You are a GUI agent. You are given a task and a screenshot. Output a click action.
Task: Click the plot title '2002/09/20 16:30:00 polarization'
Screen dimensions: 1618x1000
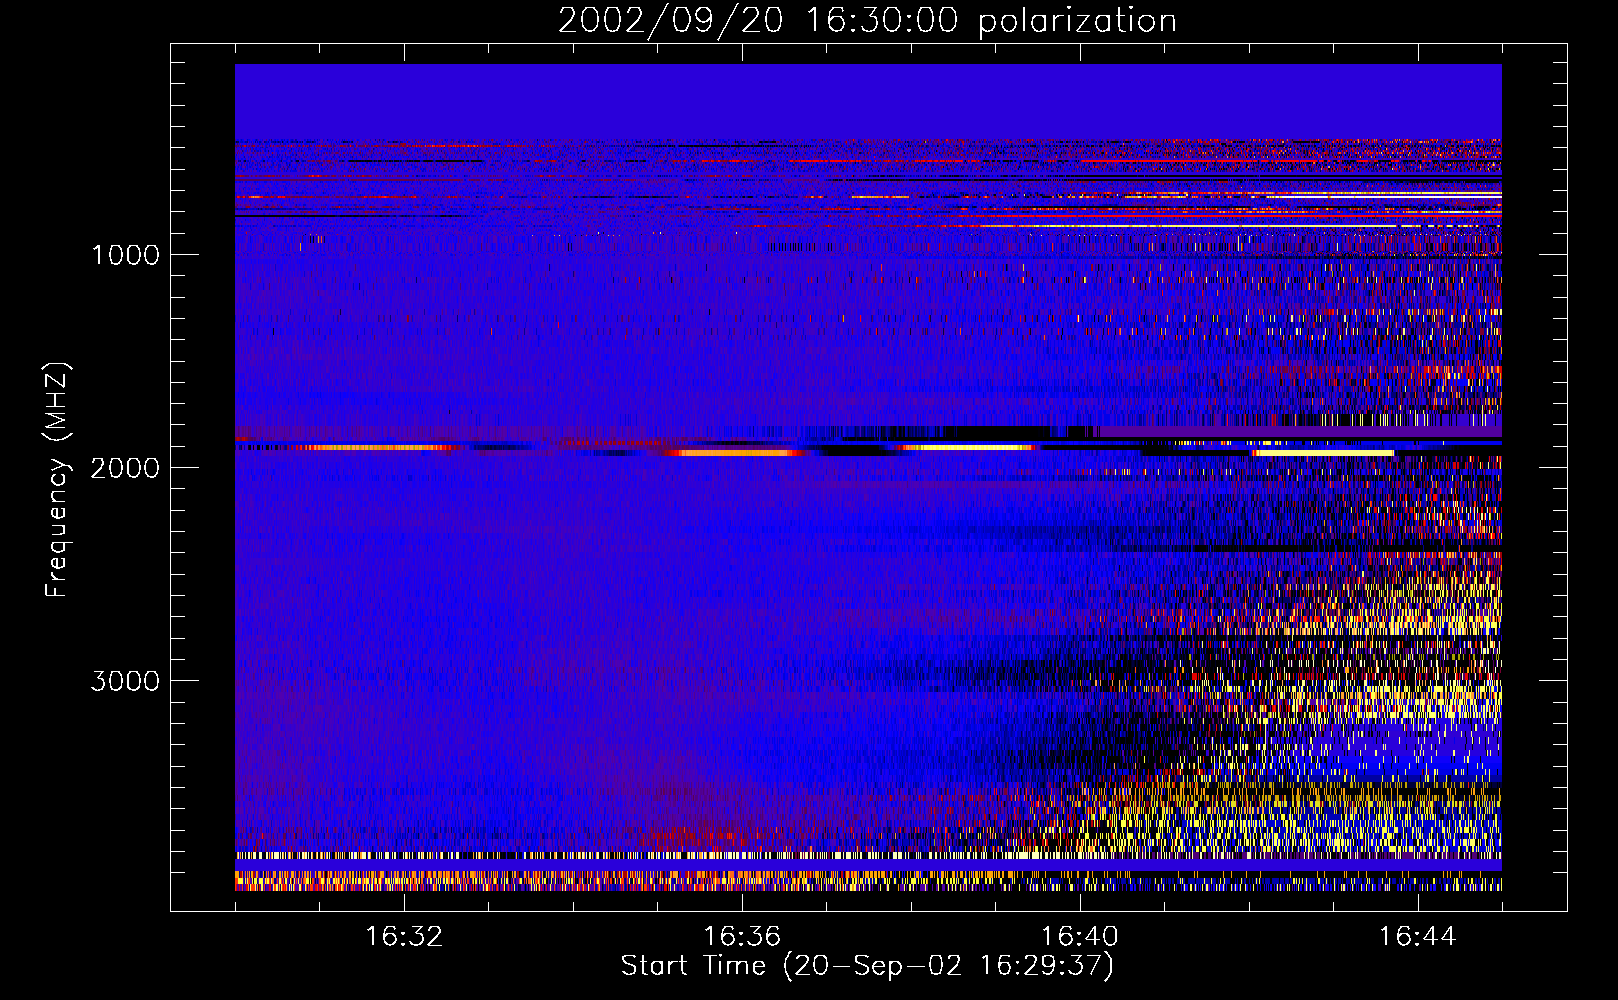(x=867, y=21)
